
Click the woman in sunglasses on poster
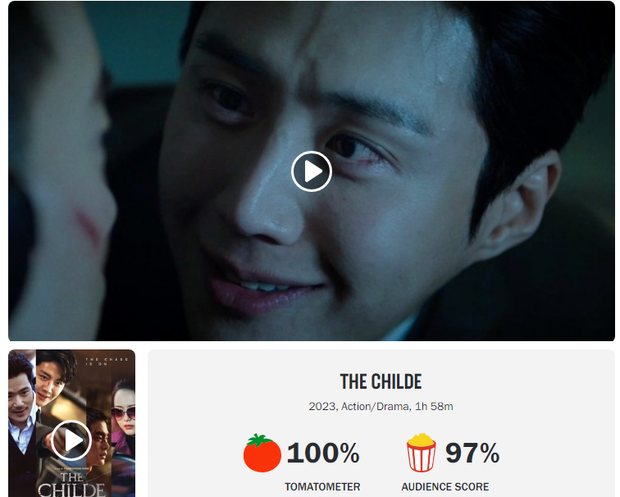pyautogui.click(x=123, y=415)
